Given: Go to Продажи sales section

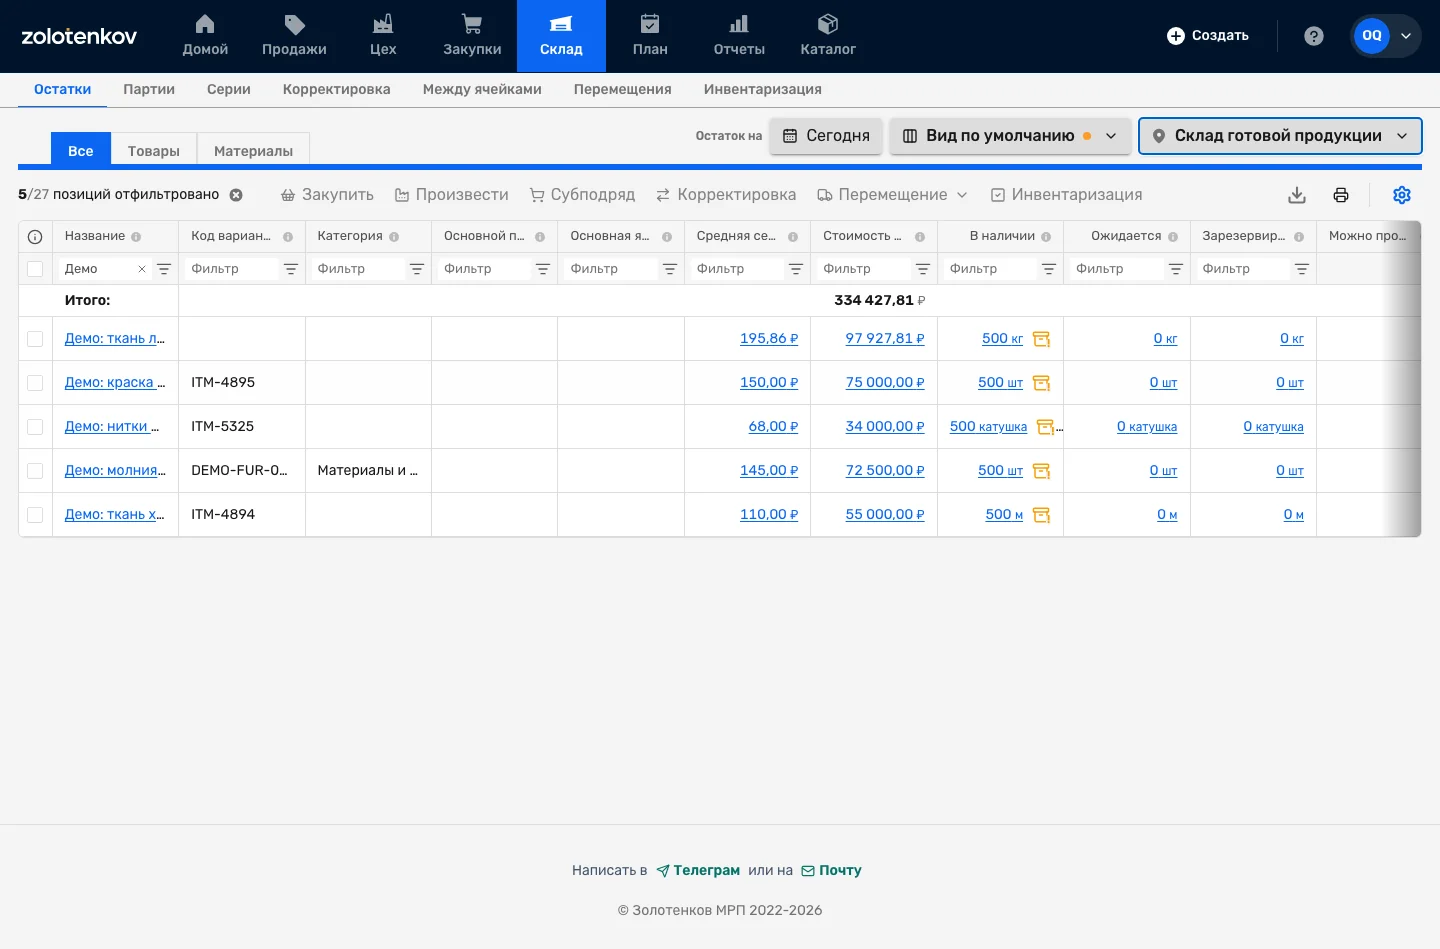Looking at the screenshot, I should coord(294,36).
